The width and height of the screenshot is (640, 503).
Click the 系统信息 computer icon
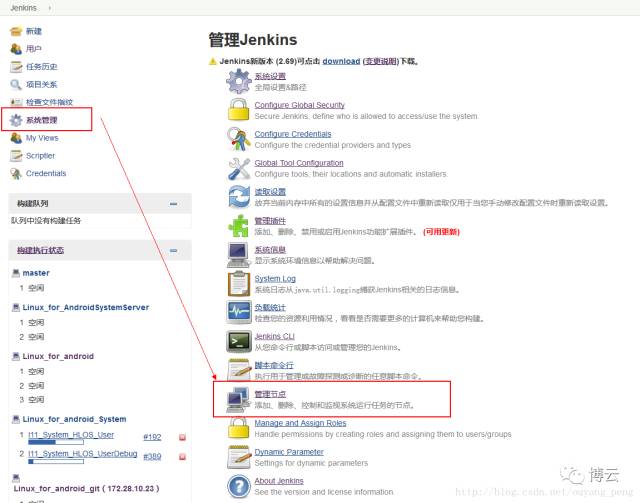pos(239,255)
